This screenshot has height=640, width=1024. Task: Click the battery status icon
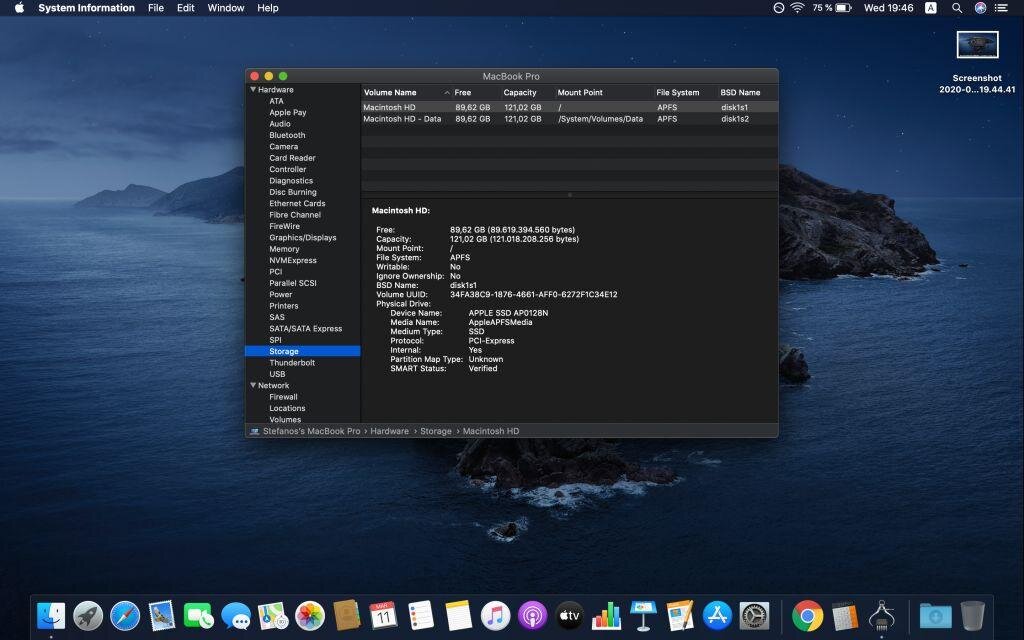[x=843, y=8]
